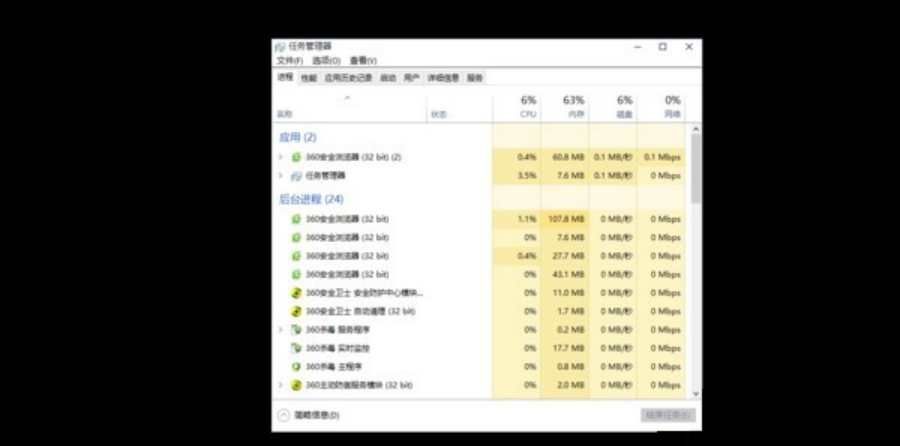Click the scrollbar up arrow
The width and height of the screenshot is (900, 446).
point(696,129)
